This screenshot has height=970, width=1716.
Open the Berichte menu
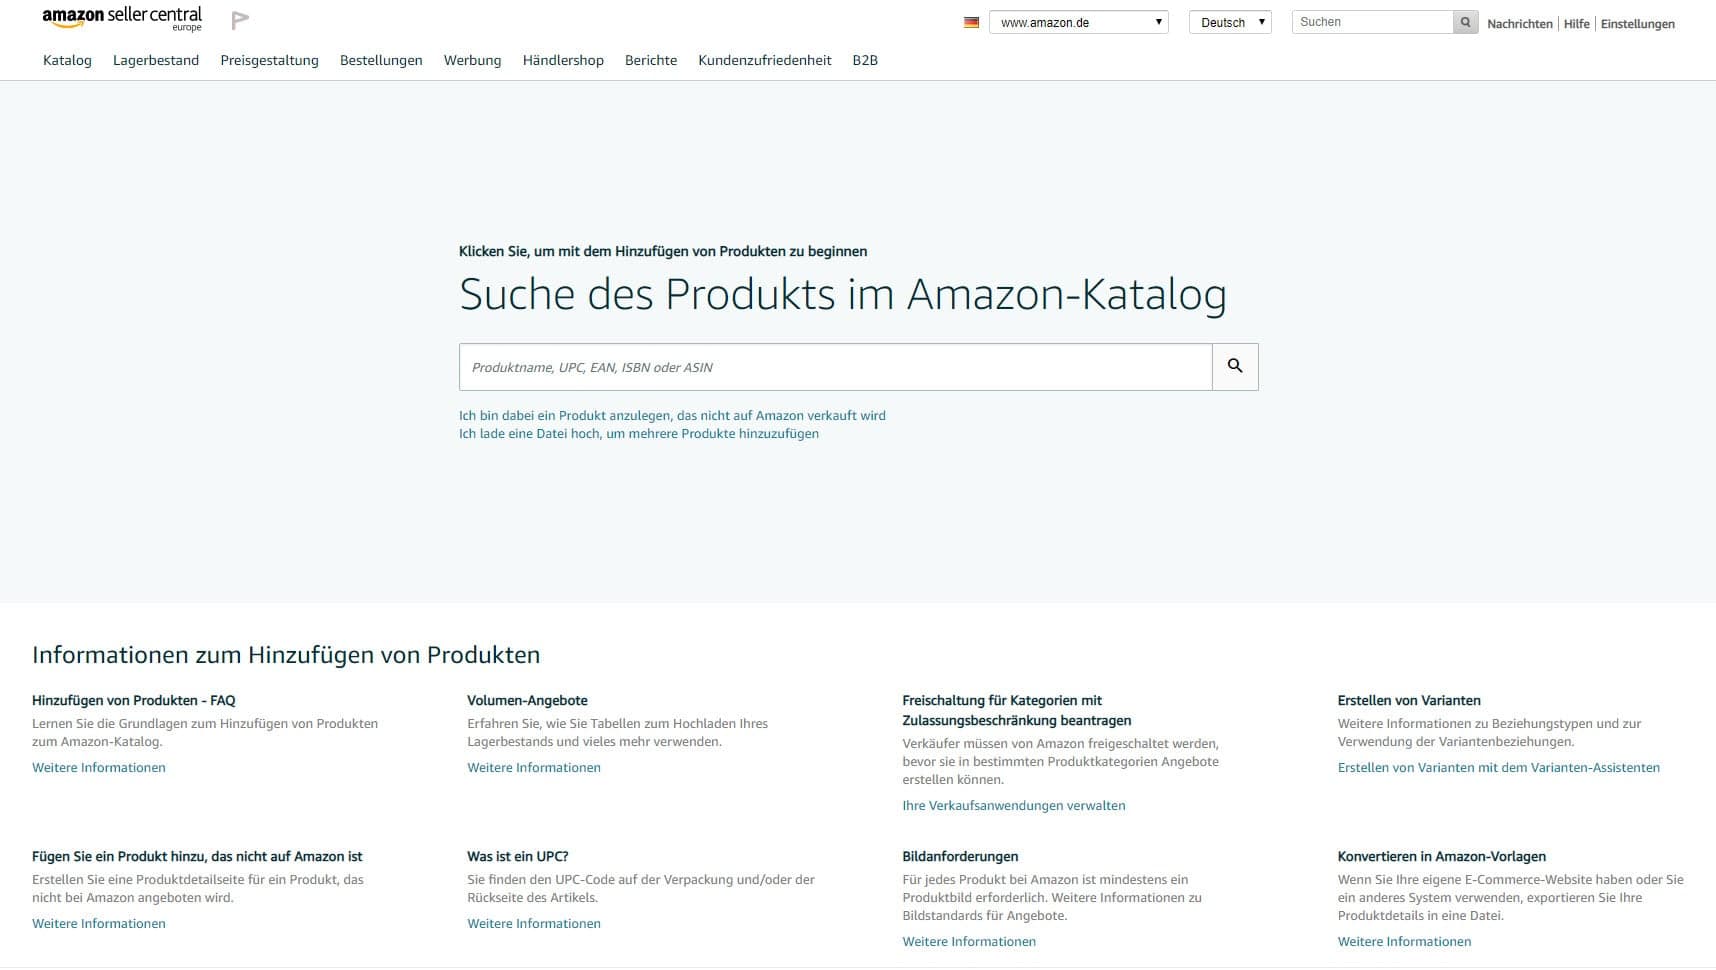point(651,60)
